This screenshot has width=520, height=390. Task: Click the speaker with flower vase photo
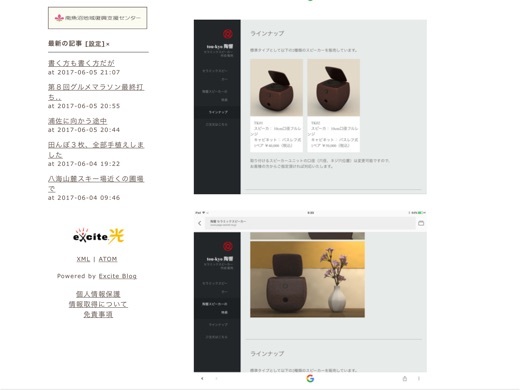[x=307, y=279]
